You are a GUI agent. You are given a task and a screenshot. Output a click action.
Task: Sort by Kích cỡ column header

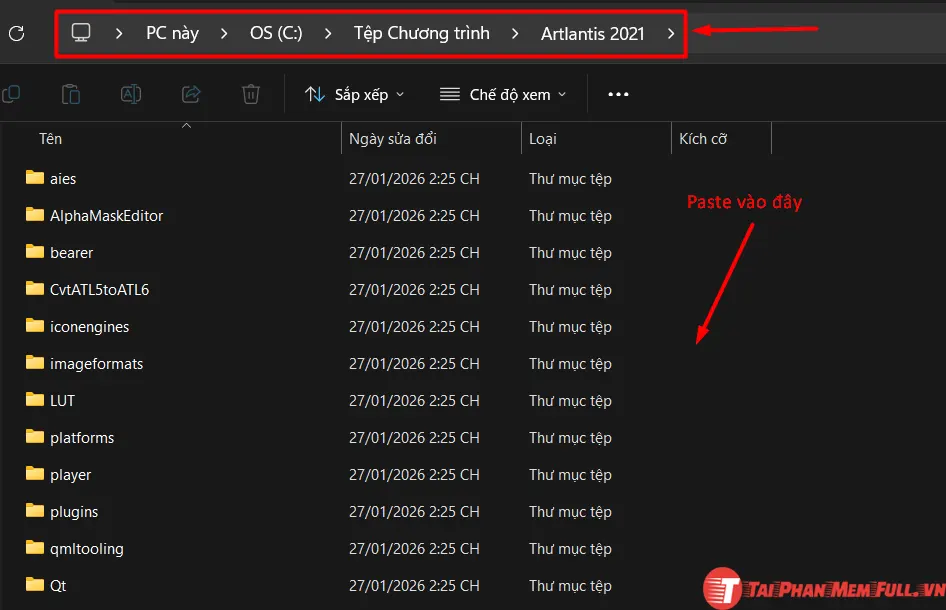tap(702, 139)
